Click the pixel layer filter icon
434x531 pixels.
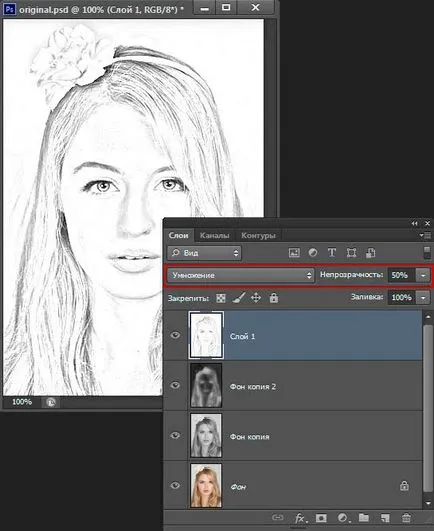point(294,253)
